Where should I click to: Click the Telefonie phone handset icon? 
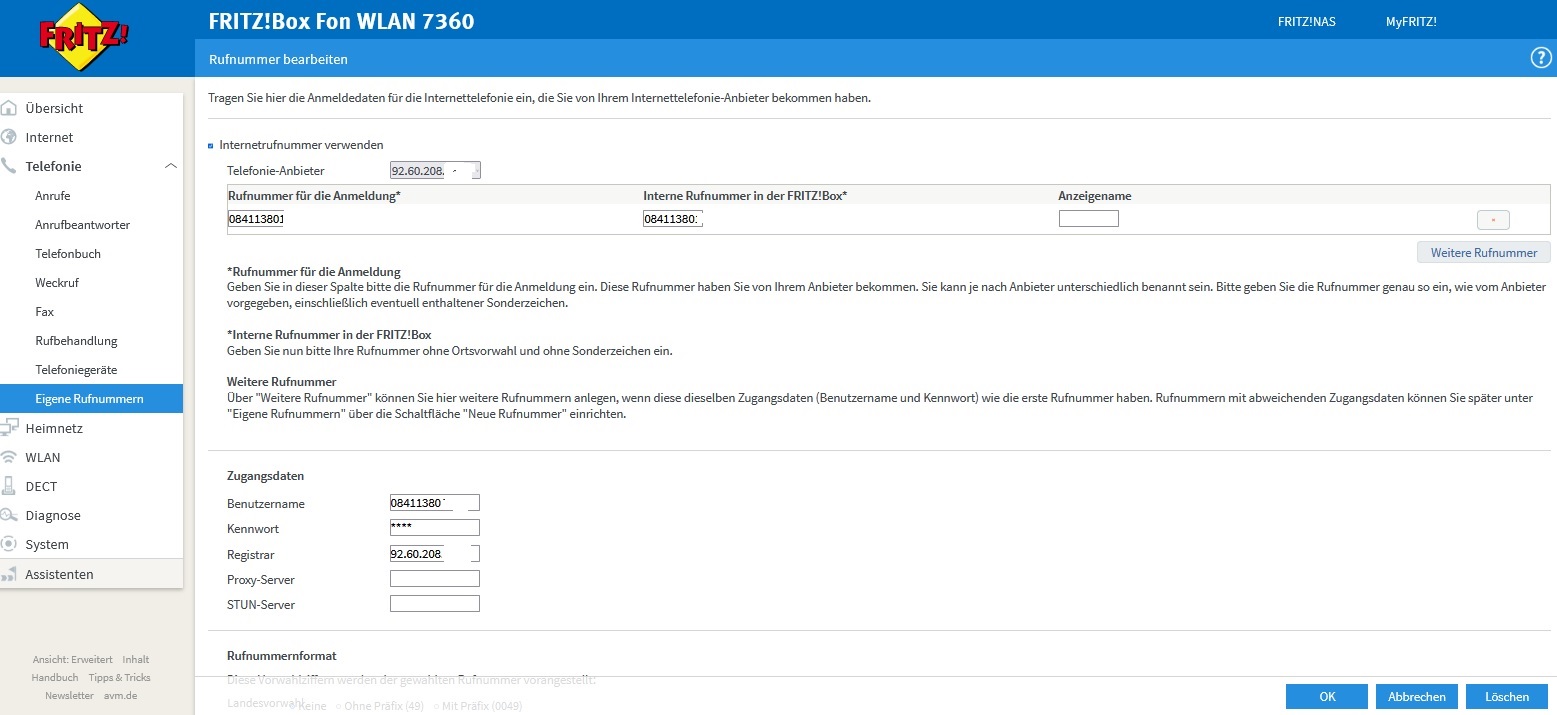pos(10,166)
